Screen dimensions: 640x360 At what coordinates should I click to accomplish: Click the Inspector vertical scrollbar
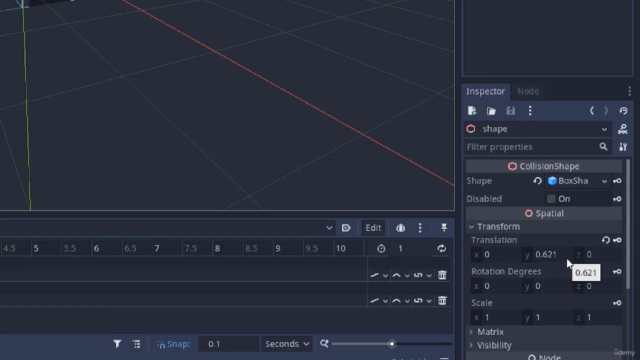point(628,224)
